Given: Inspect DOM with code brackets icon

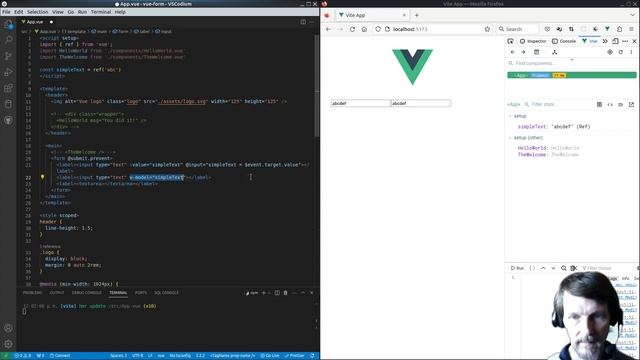Looking at the screenshot, I should [610, 104].
